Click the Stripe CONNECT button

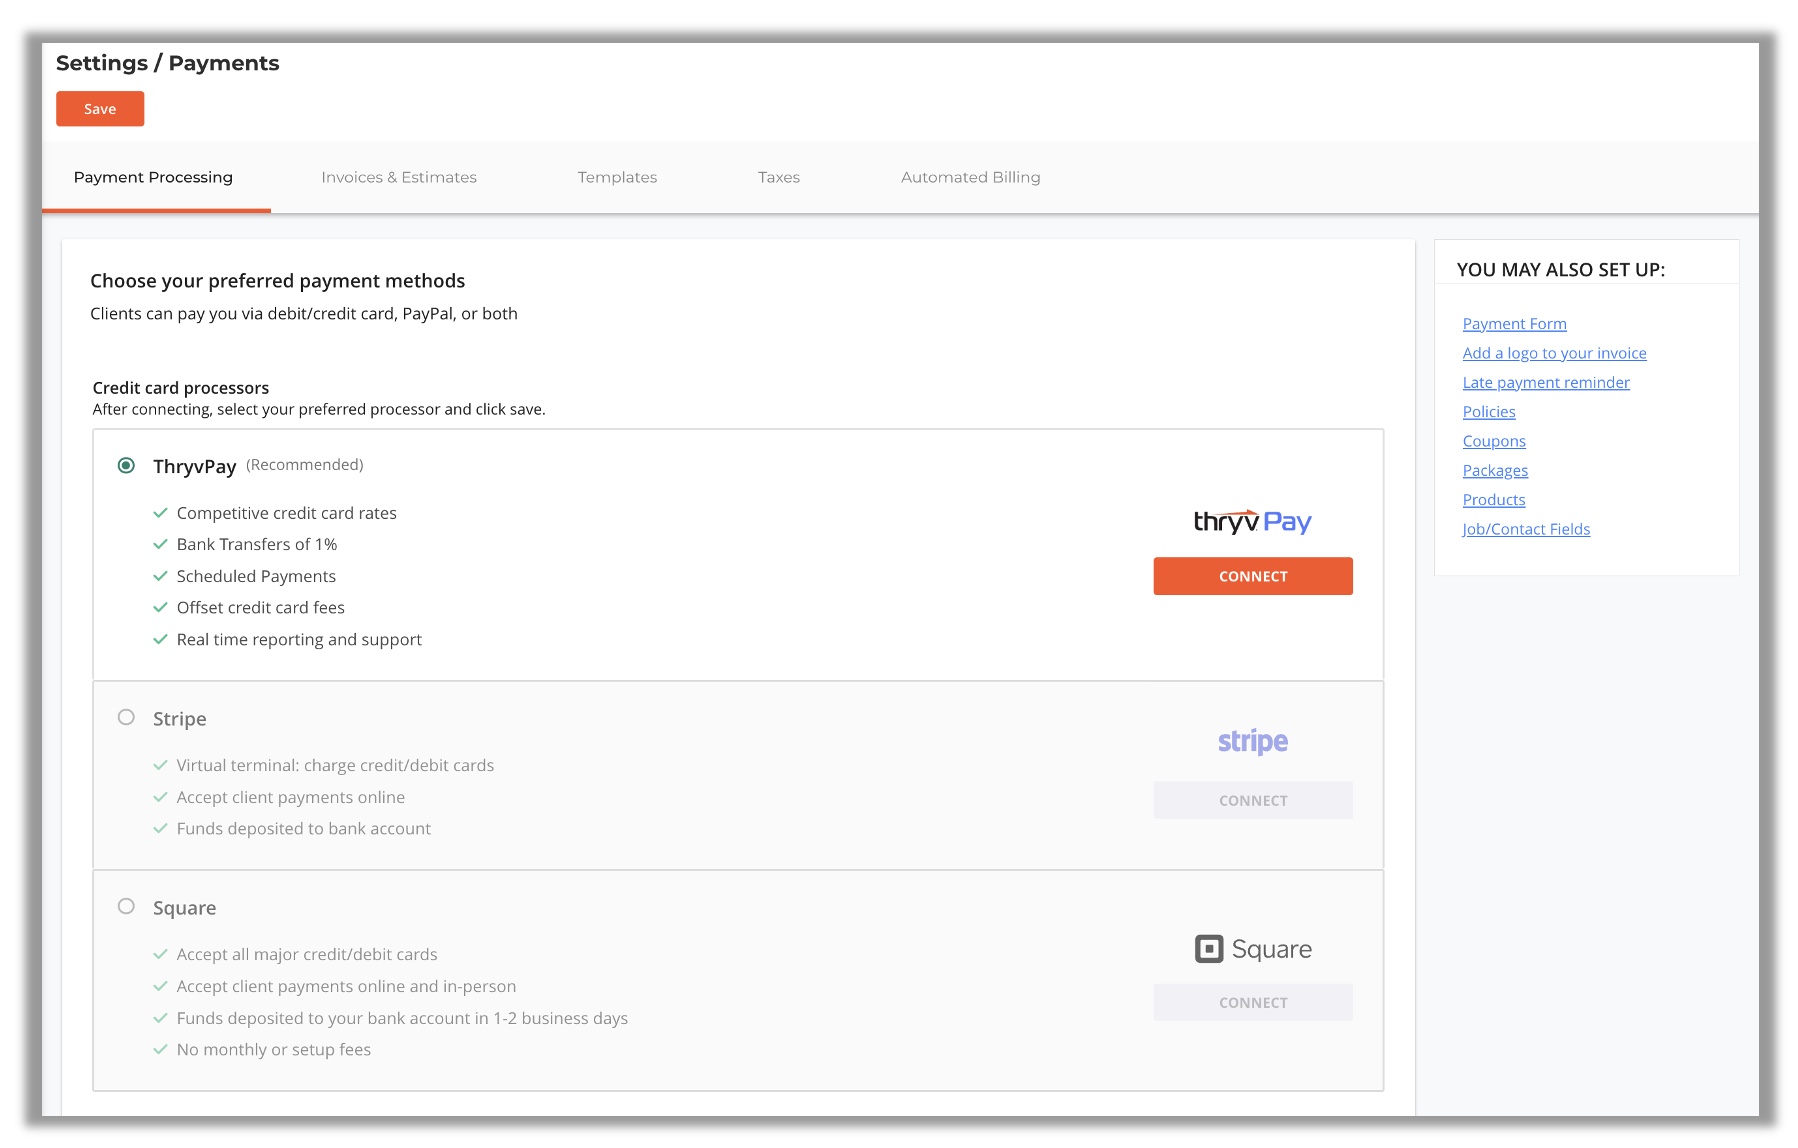[x=1252, y=800]
